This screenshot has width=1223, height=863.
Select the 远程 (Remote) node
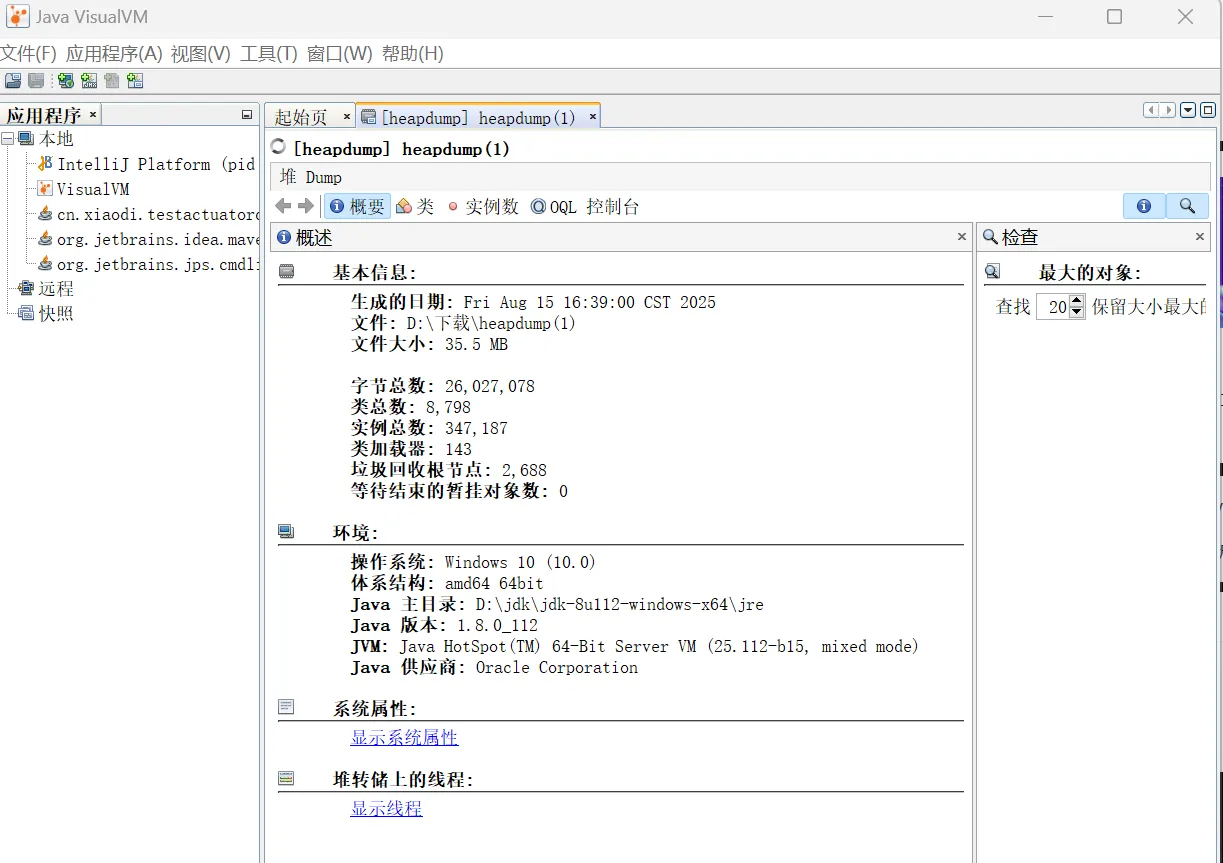pyautogui.click(x=56, y=288)
